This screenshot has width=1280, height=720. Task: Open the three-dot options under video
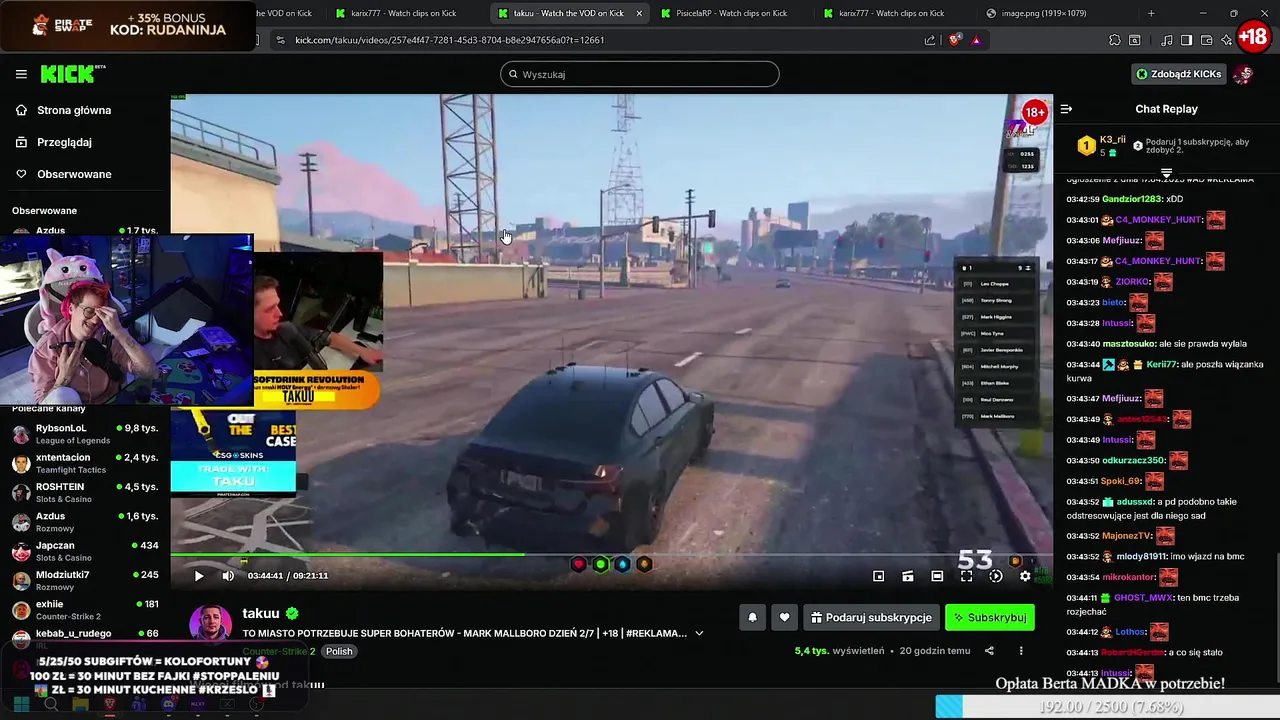pyautogui.click(x=1021, y=651)
